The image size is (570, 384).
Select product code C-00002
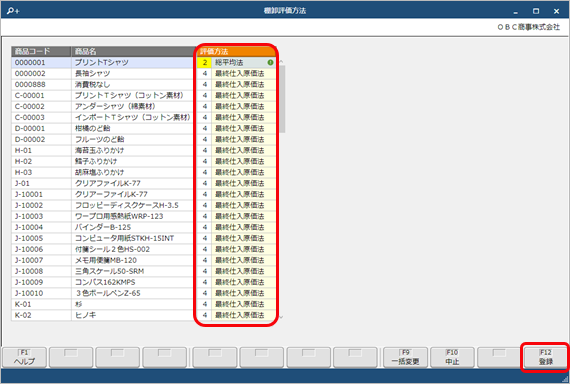point(29,106)
